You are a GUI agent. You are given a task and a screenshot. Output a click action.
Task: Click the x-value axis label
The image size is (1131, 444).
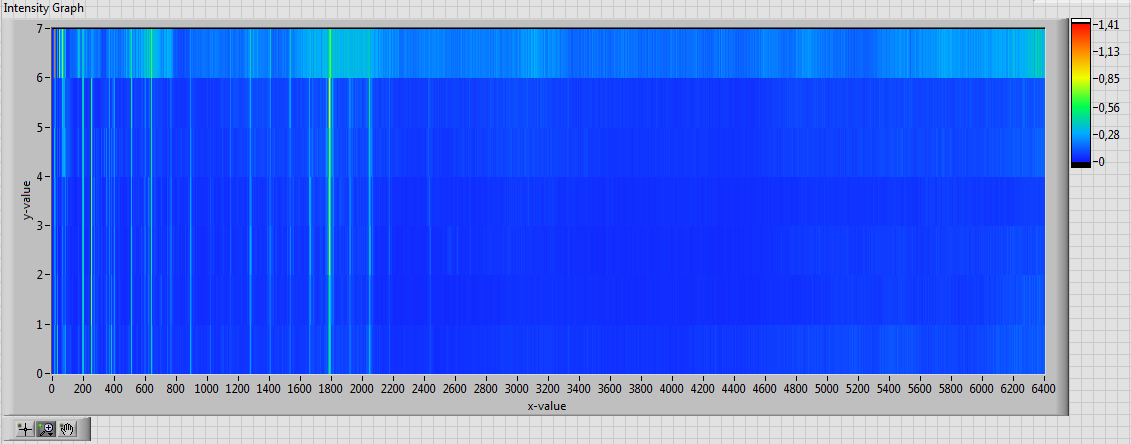click(x=546, y=407)
